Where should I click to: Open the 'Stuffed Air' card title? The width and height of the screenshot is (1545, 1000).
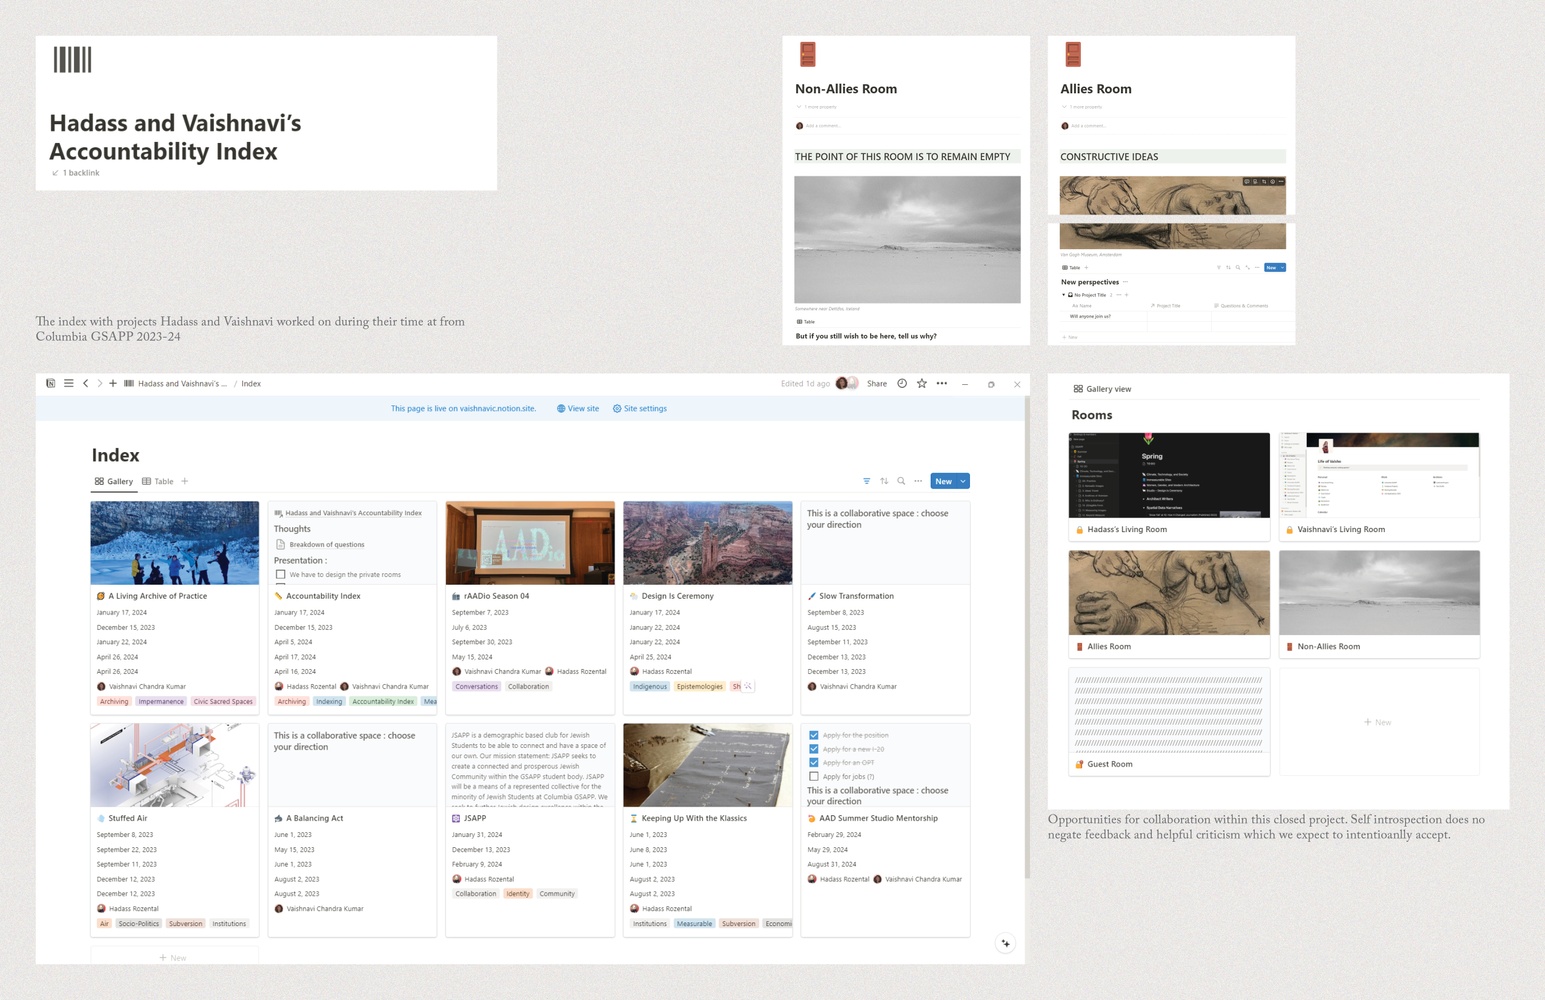coord(128,818)
